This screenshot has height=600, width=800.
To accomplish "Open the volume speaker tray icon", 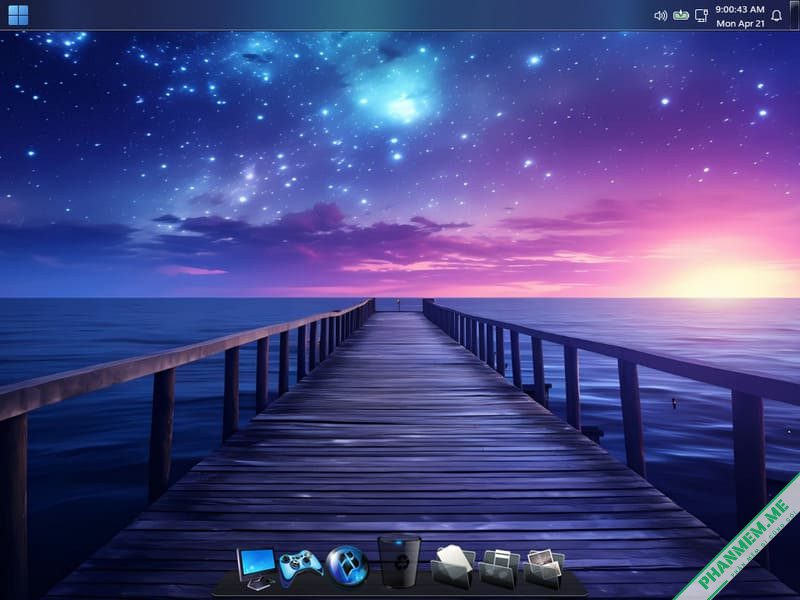I will [x=660, y=16].
